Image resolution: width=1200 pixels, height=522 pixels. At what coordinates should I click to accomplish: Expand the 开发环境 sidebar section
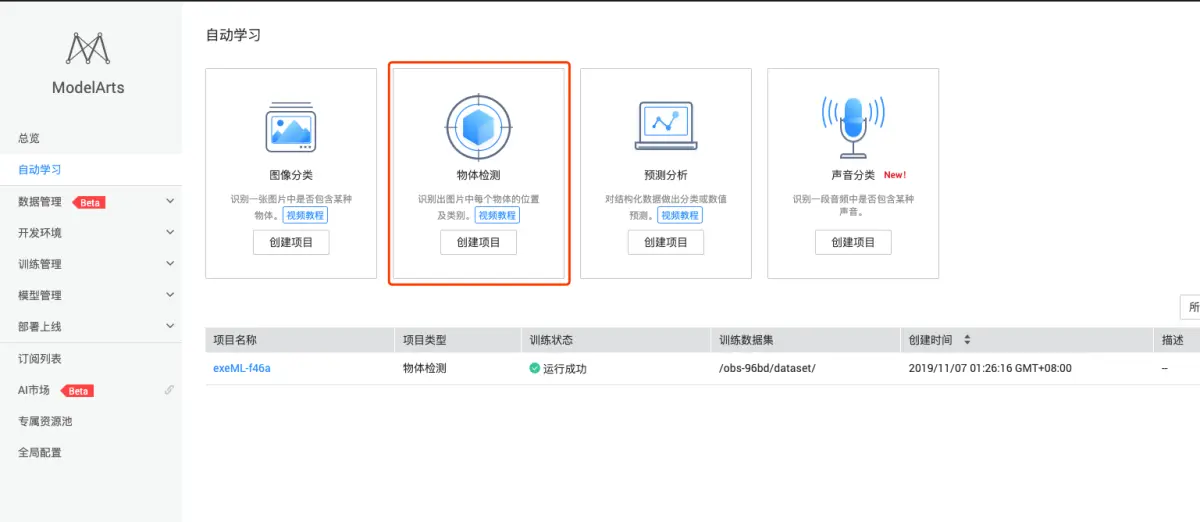point(169,233)
